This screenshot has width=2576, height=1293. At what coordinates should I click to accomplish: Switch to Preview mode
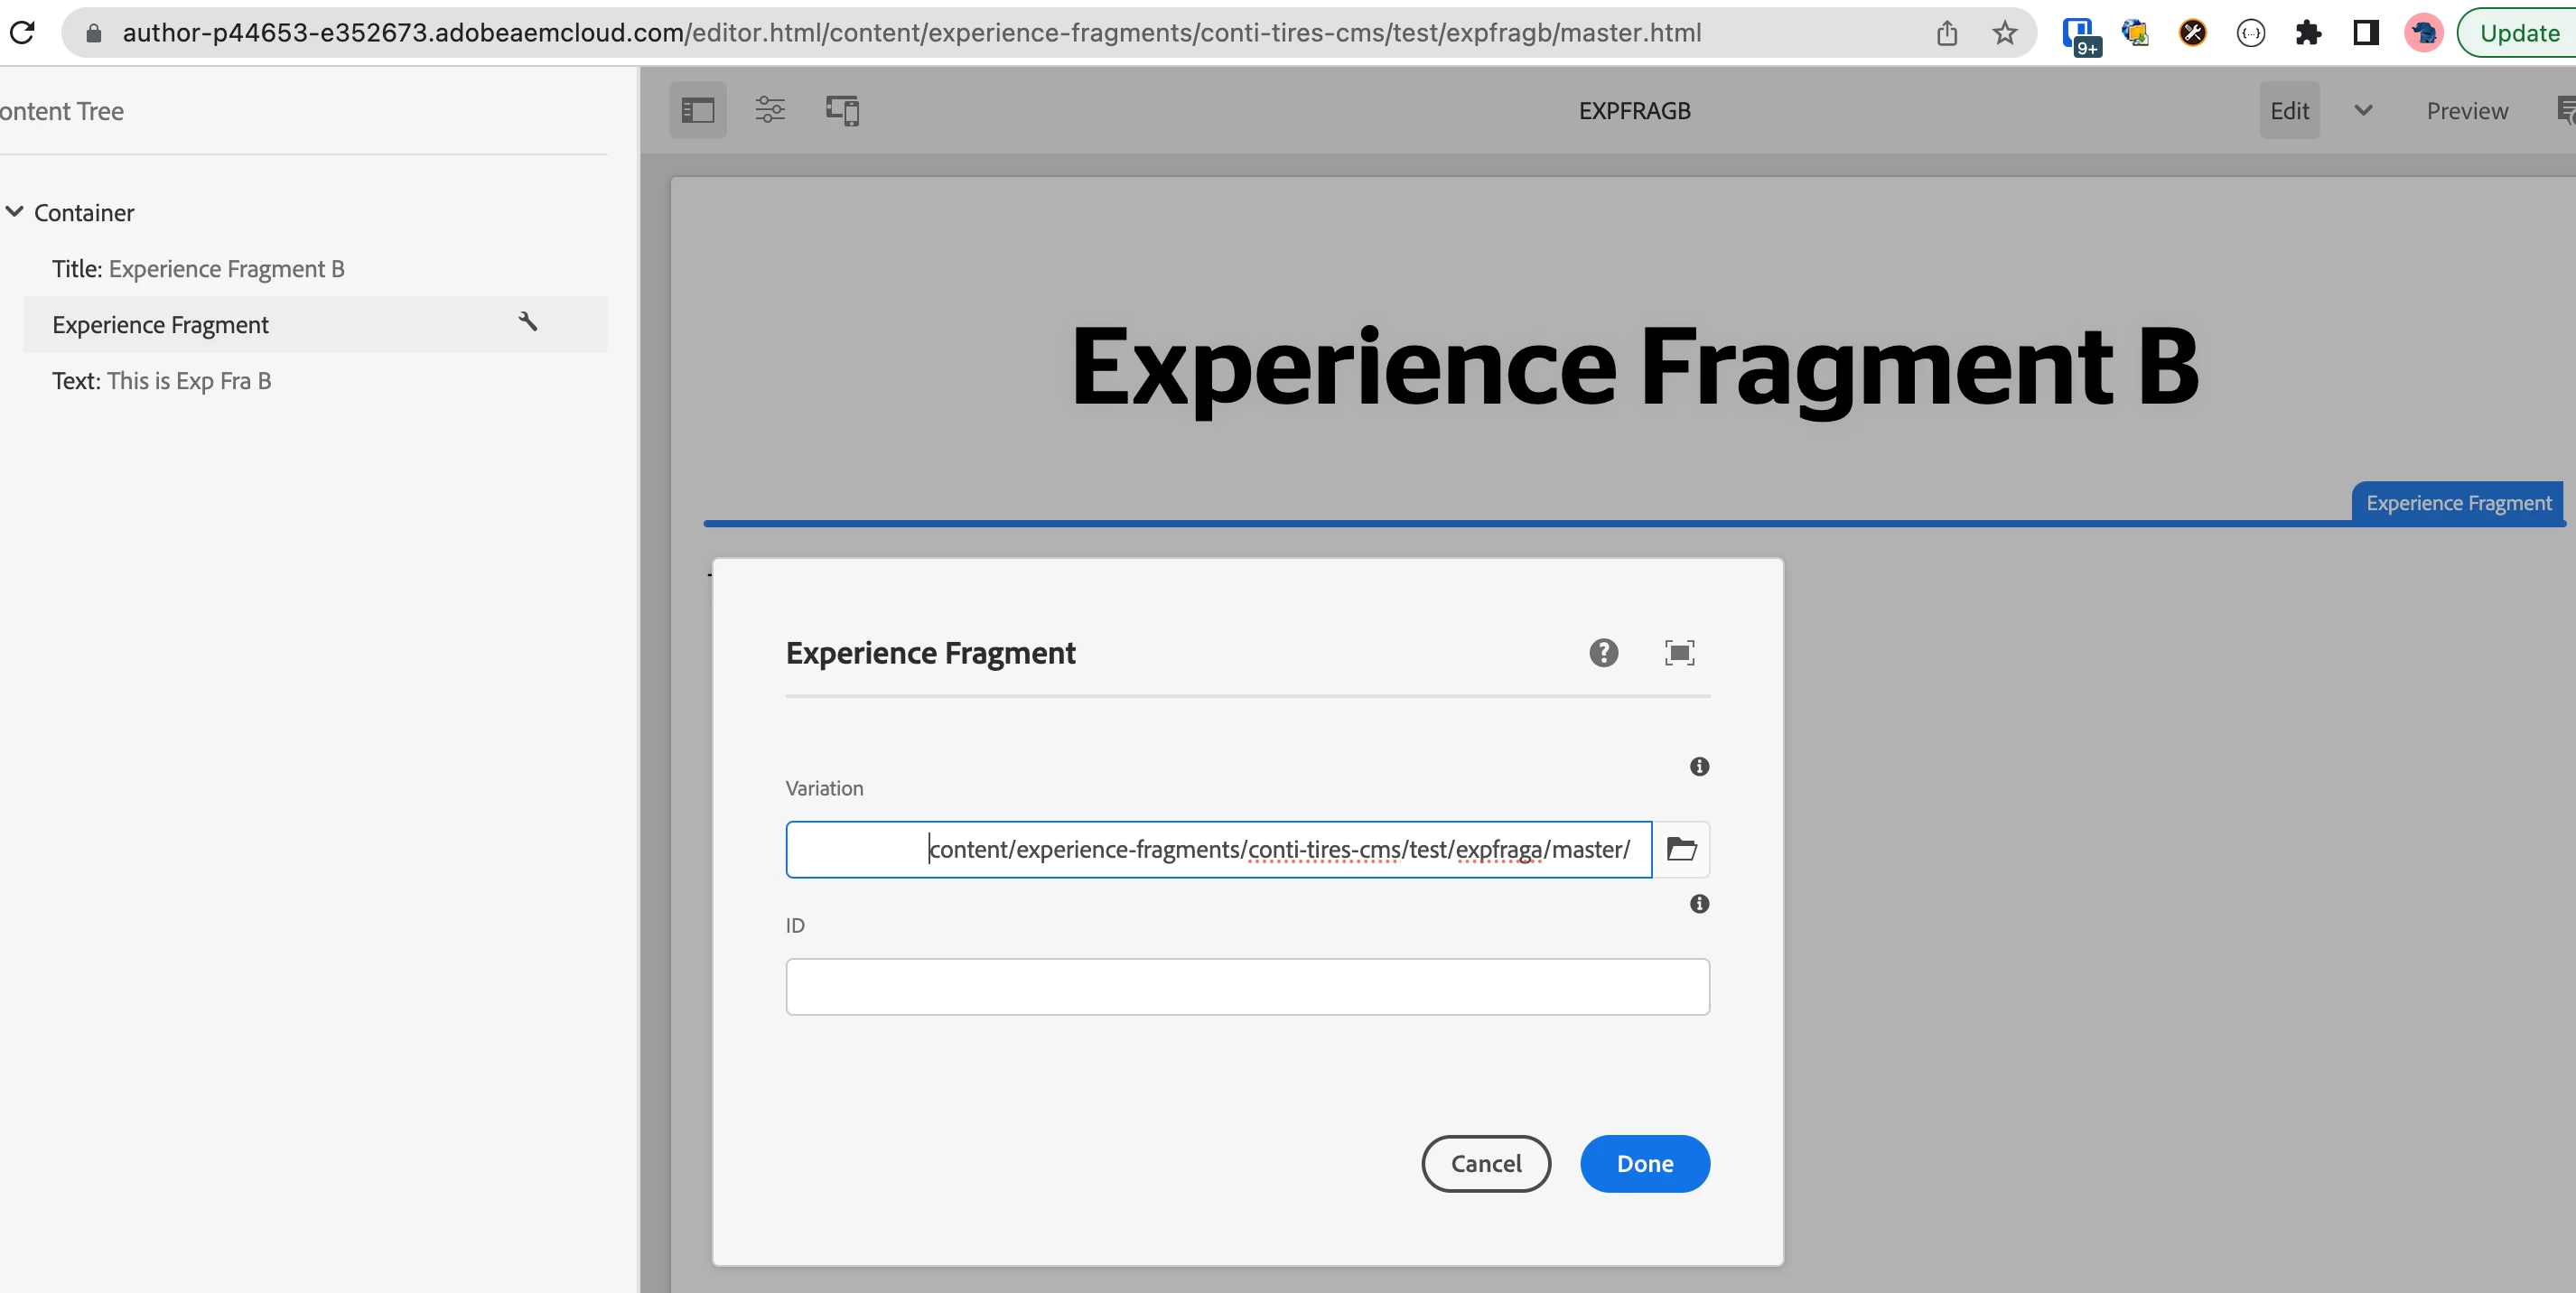[2466, 110]
